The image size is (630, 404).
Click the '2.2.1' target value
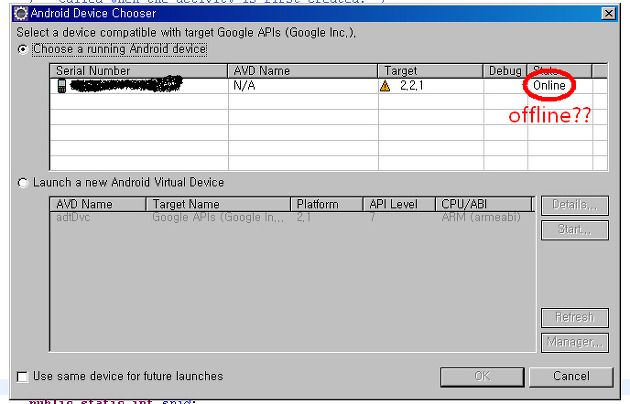click(411, 86)
